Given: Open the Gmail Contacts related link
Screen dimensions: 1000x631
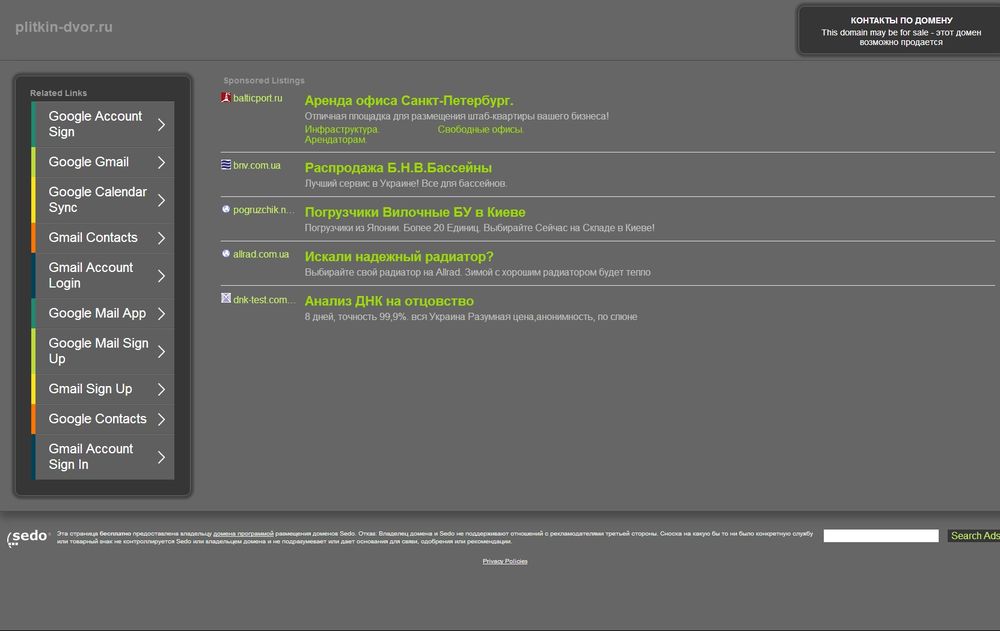Looking at the screenshot, I should (103, 238).
